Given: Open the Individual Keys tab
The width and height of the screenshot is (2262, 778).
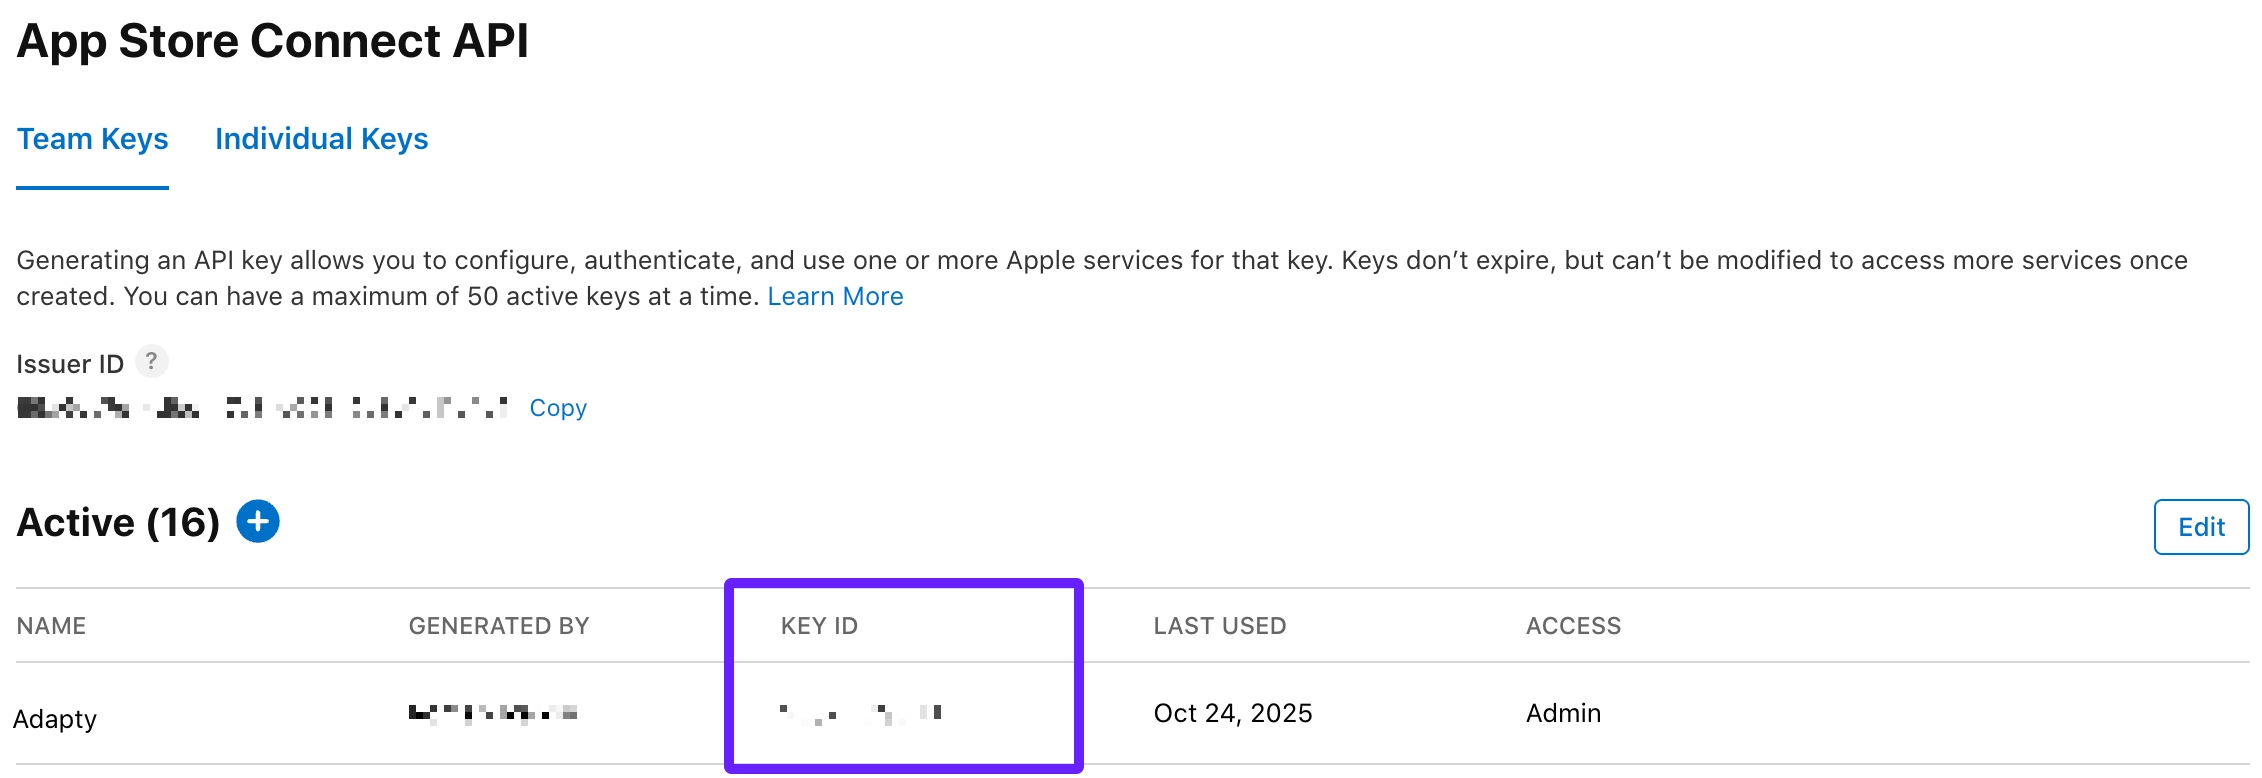Looking at the screenshot, I should (x=321, y=139).
